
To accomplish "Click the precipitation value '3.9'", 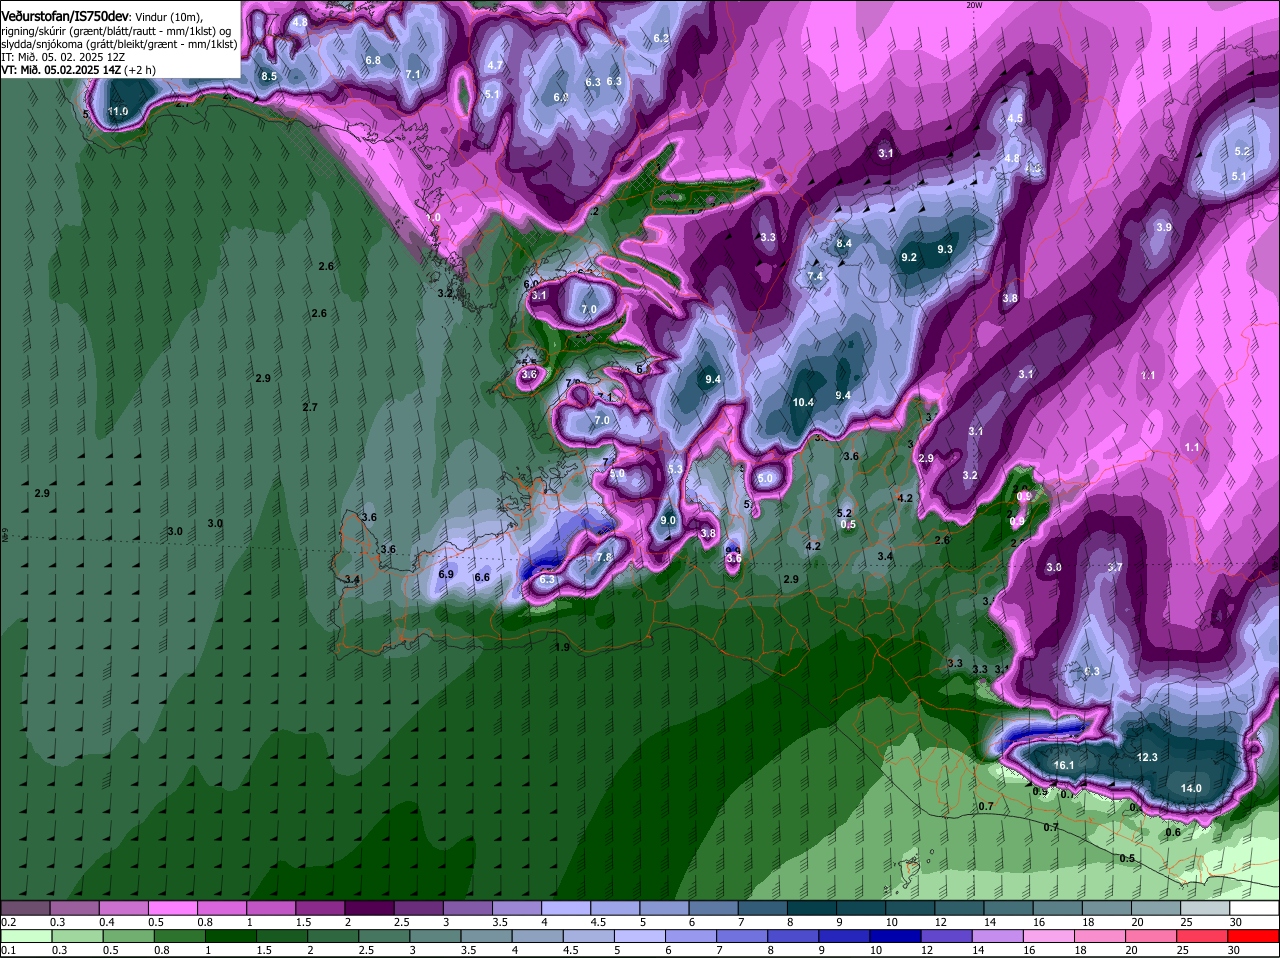I will [1164, 227].
